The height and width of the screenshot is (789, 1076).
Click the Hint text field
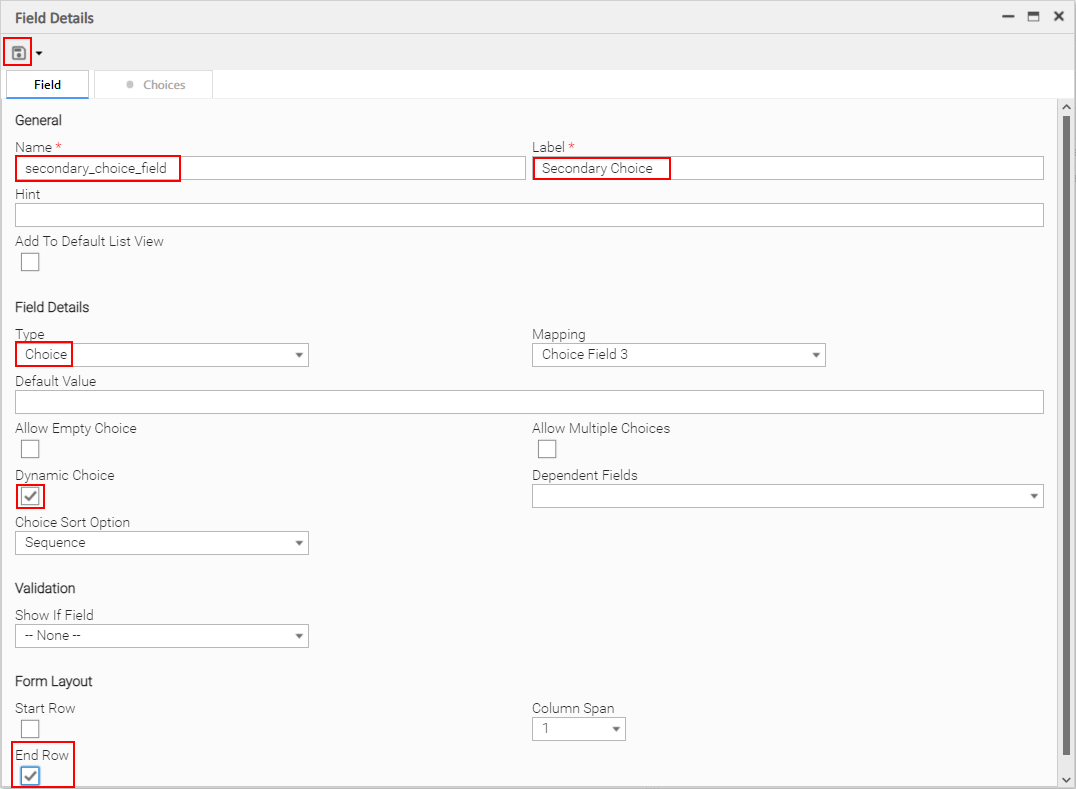[529, 215]
